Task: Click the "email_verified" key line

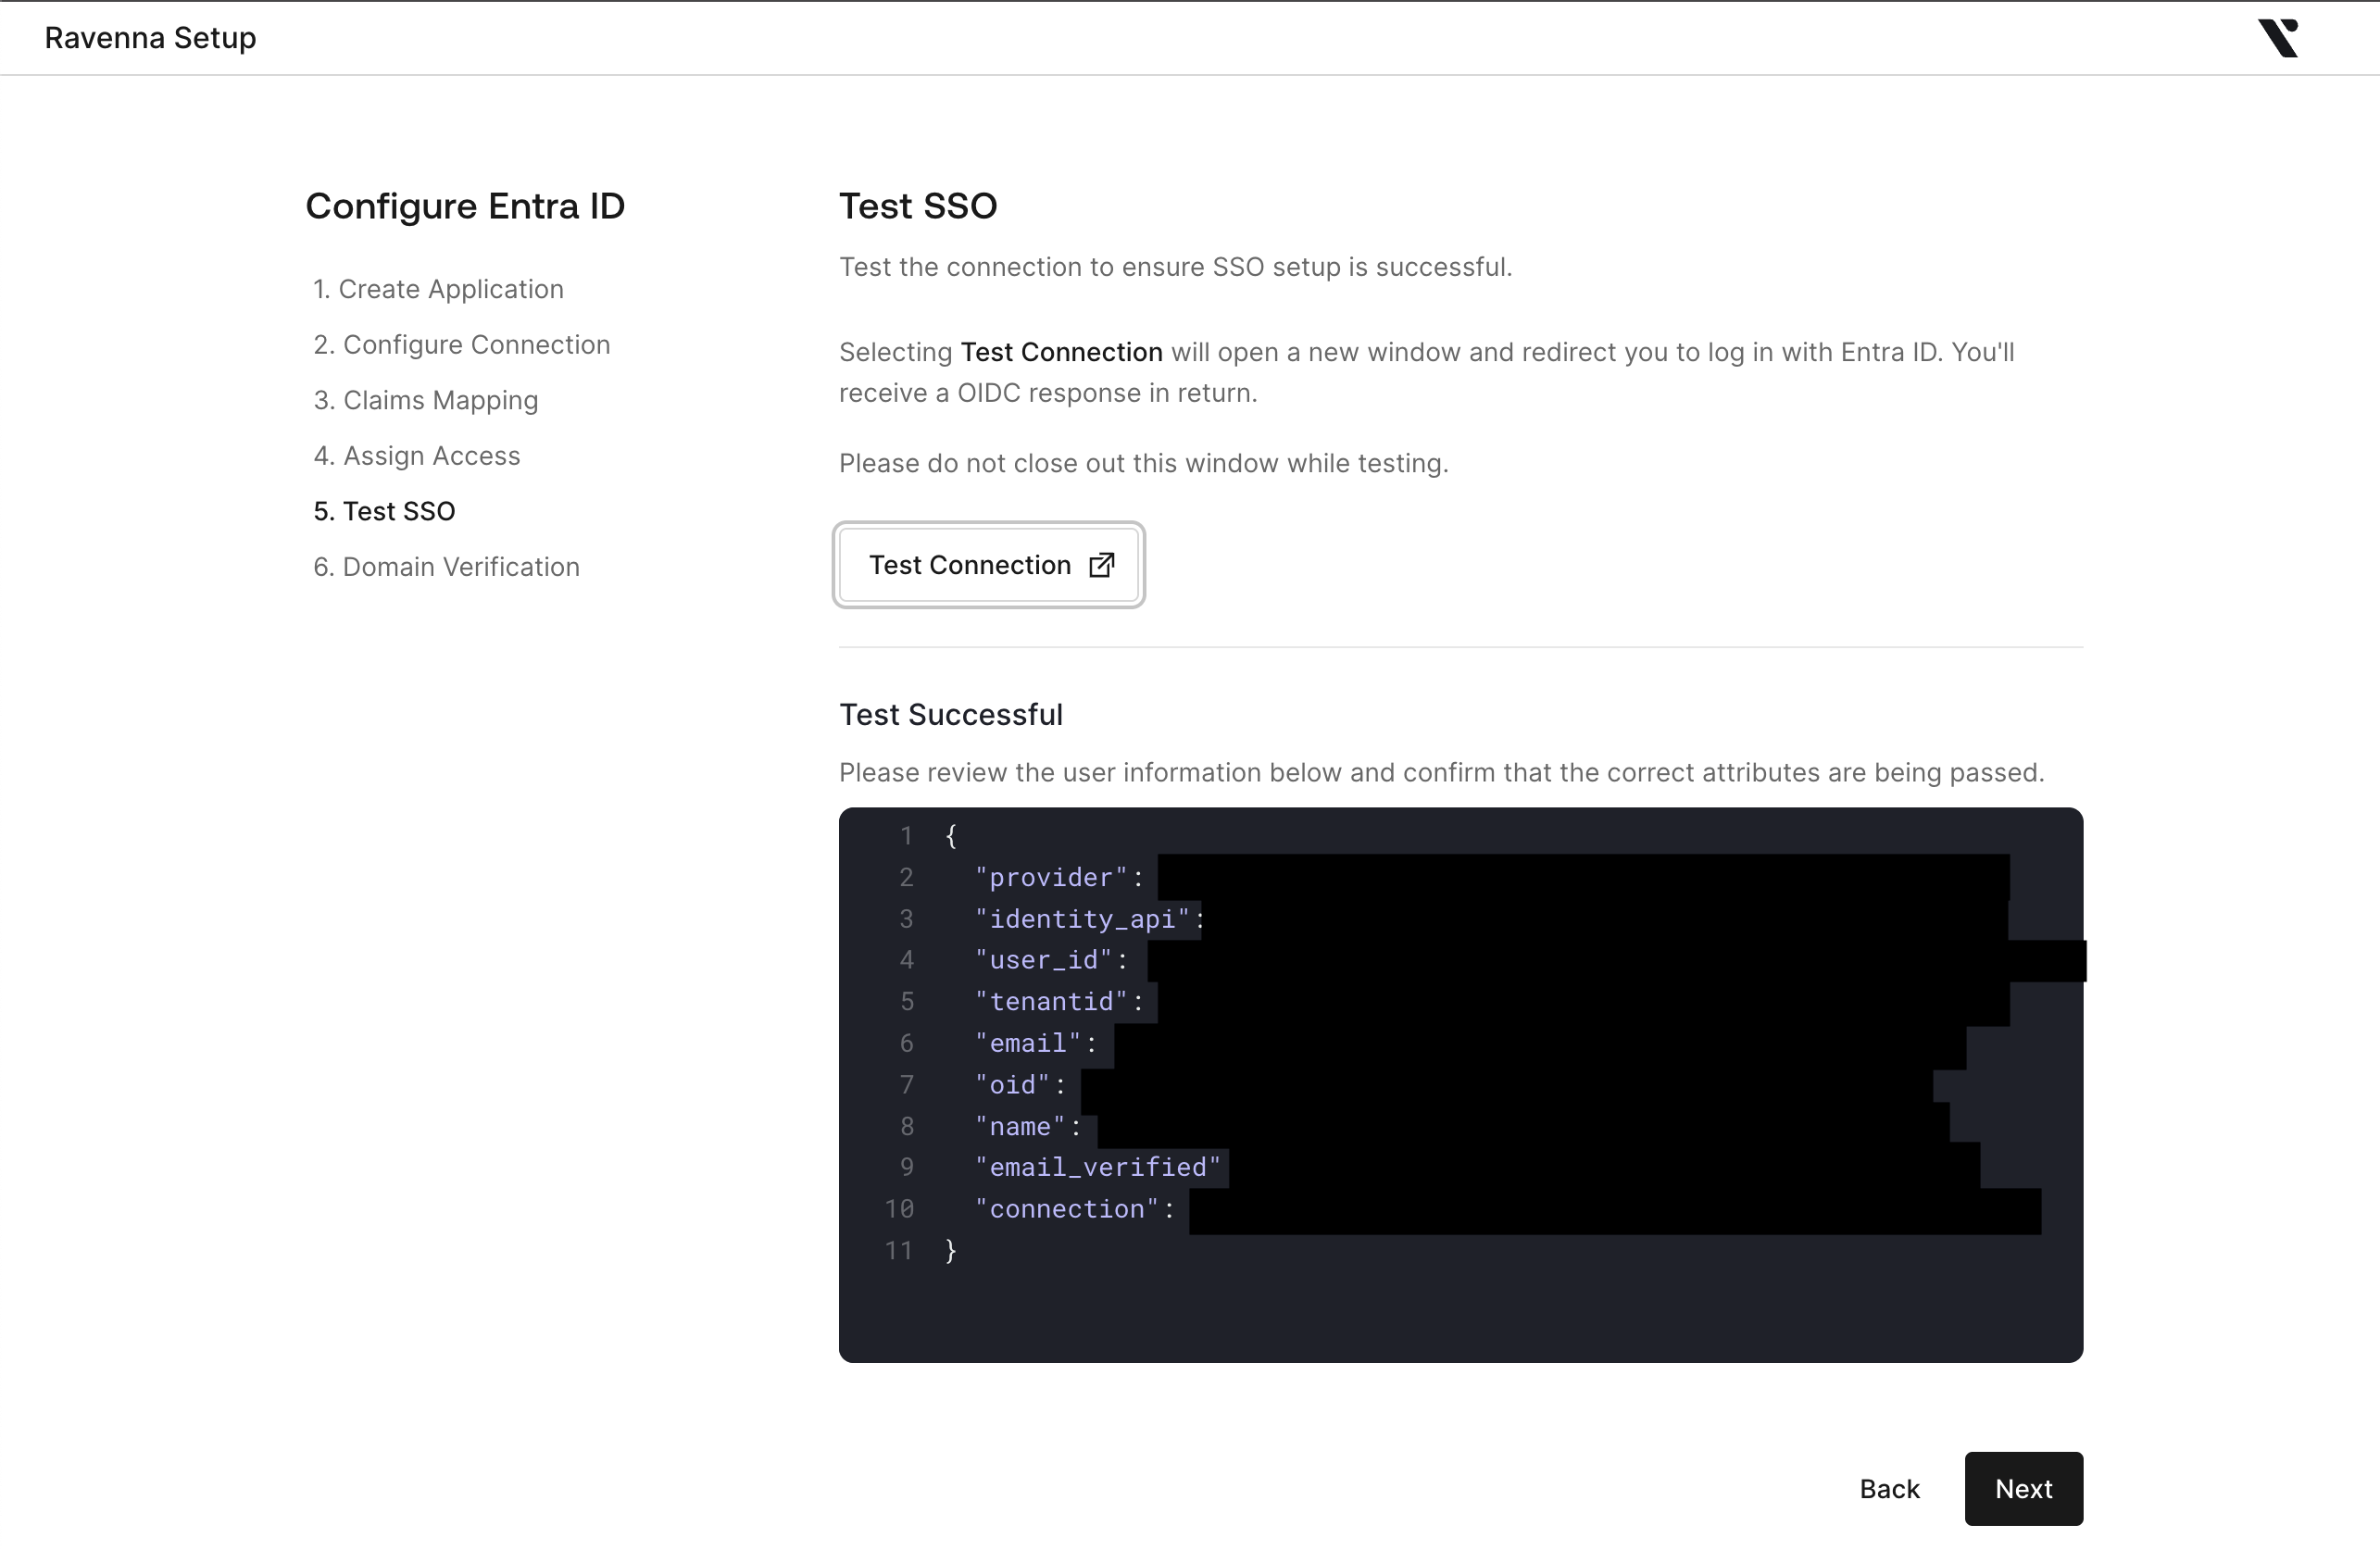Action: point(1097,1167)
